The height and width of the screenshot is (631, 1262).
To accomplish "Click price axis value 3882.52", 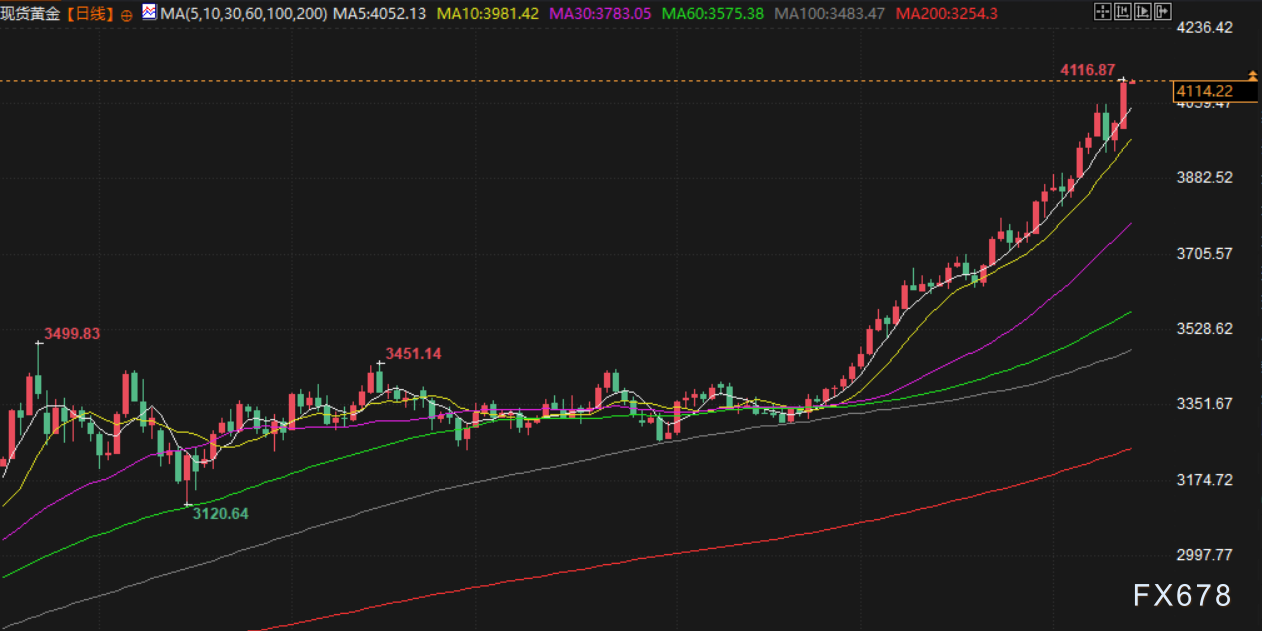I will [1205, 177].
